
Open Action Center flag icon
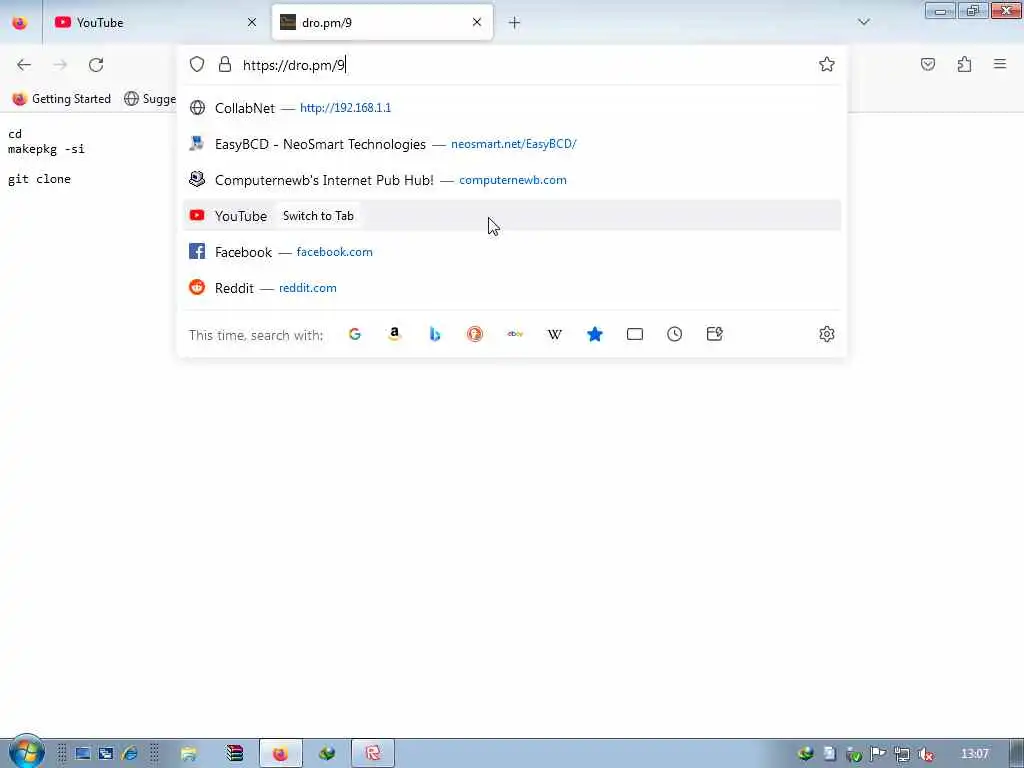coord(878,754)
